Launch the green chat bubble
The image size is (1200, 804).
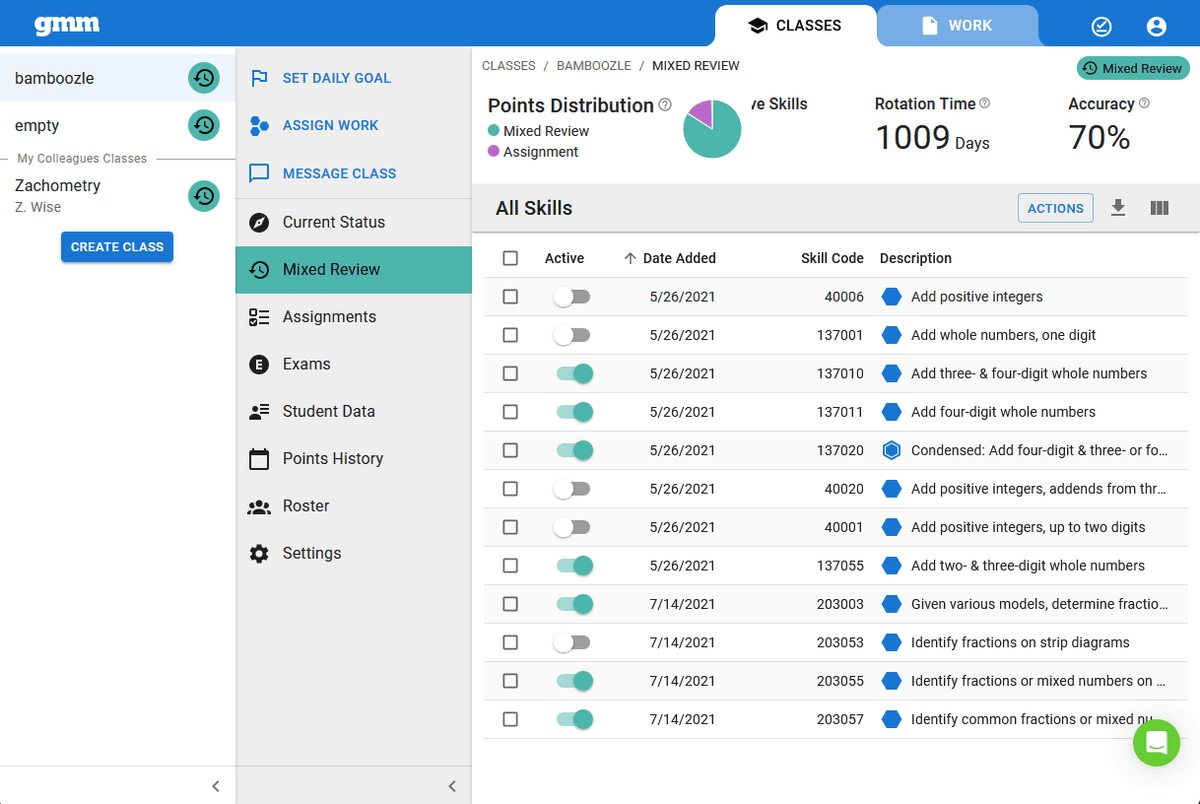pos(1157,743)
